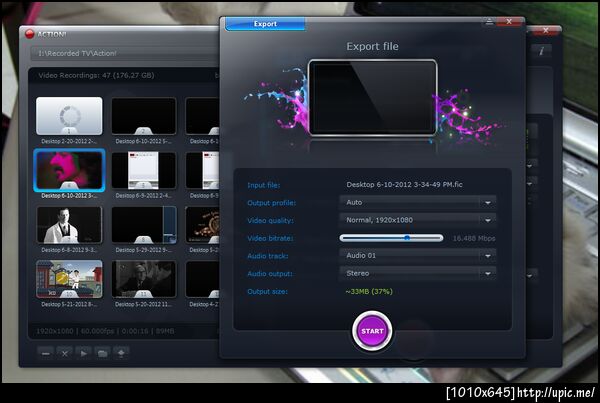This screenshot has width=600, height=403.
Task: Click the Video bitrate label
Action: click(270, 238)
